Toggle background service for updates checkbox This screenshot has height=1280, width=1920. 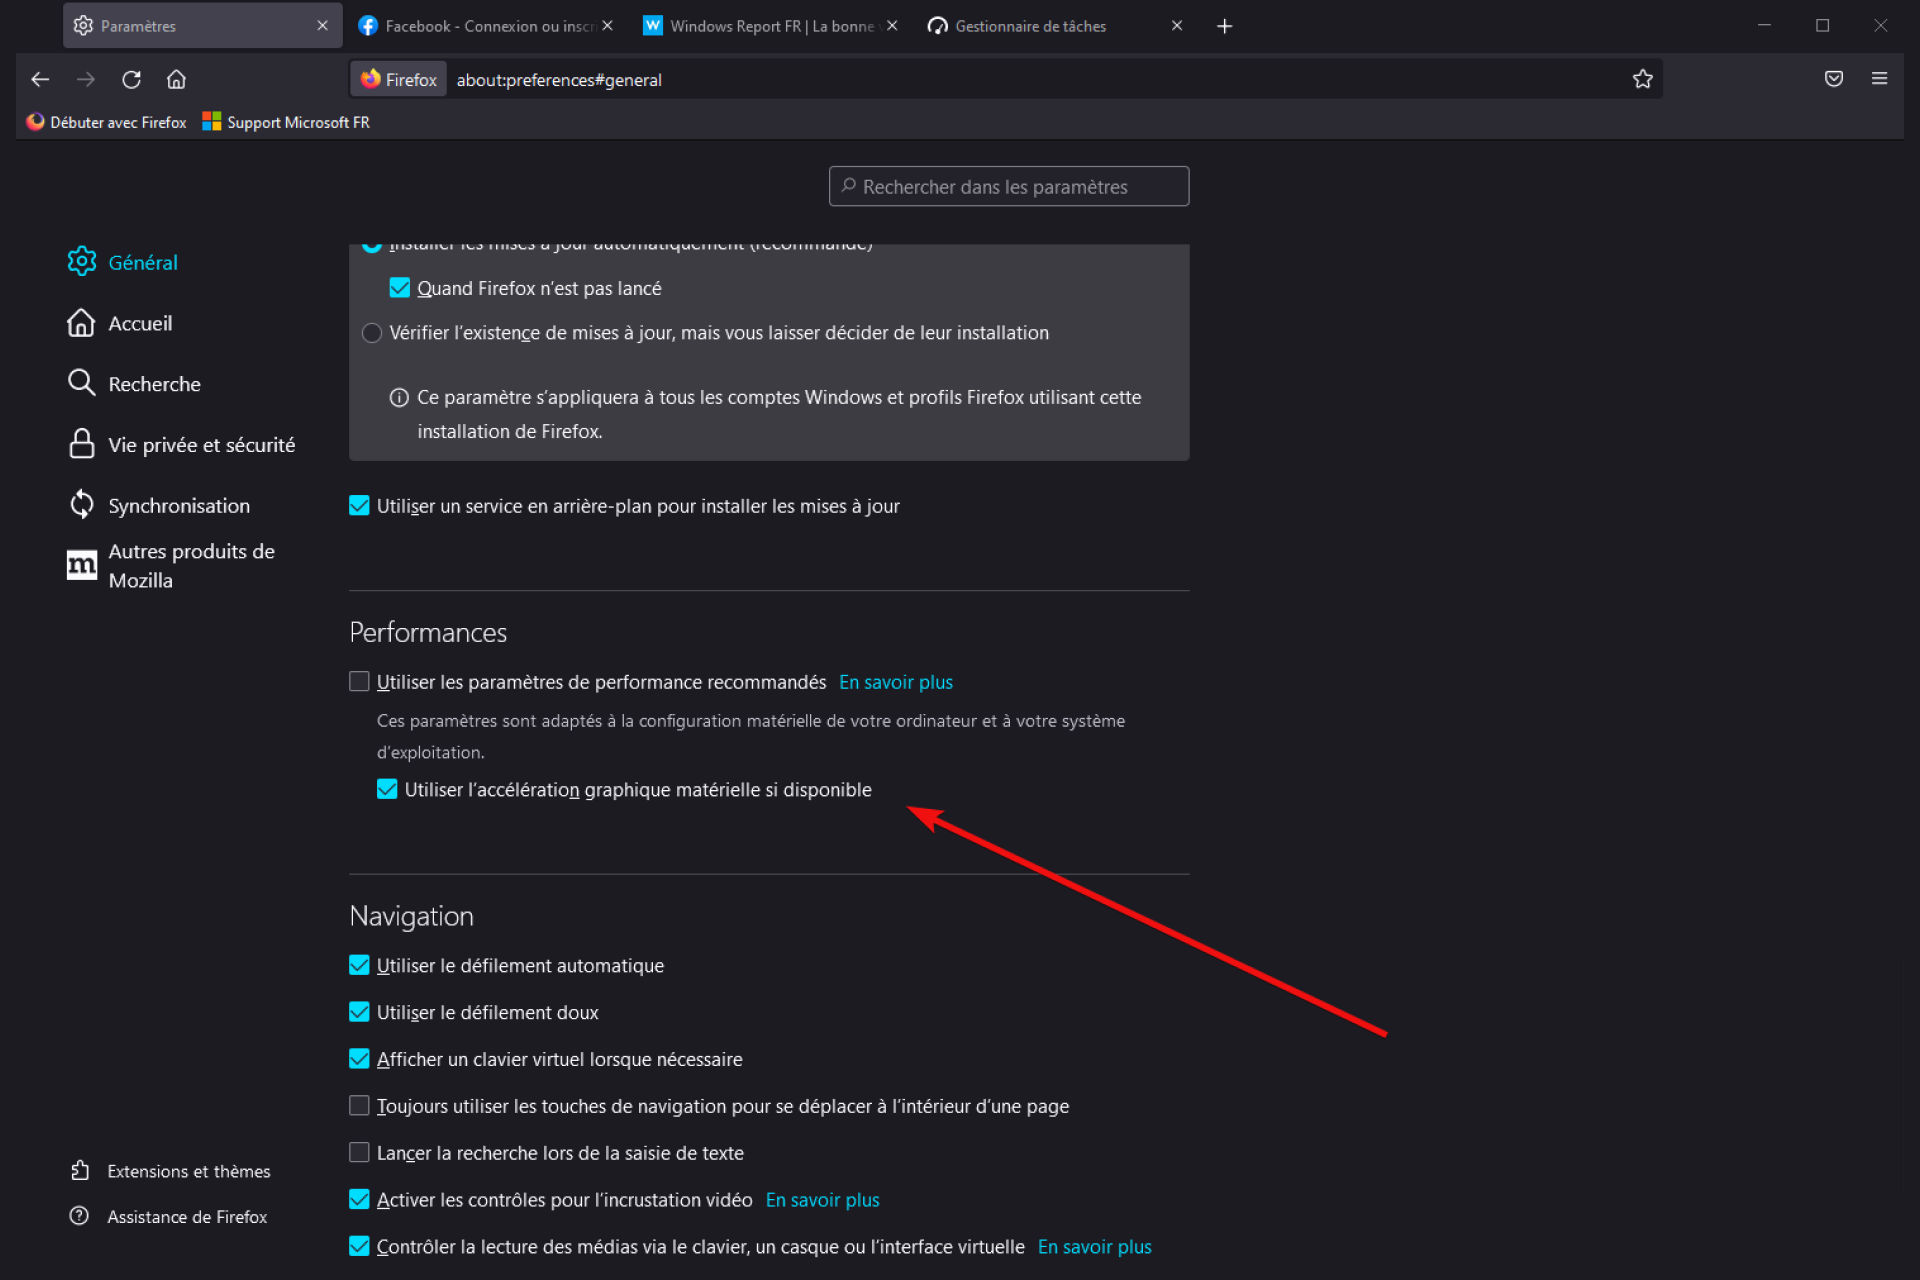[x=359, y=506]
